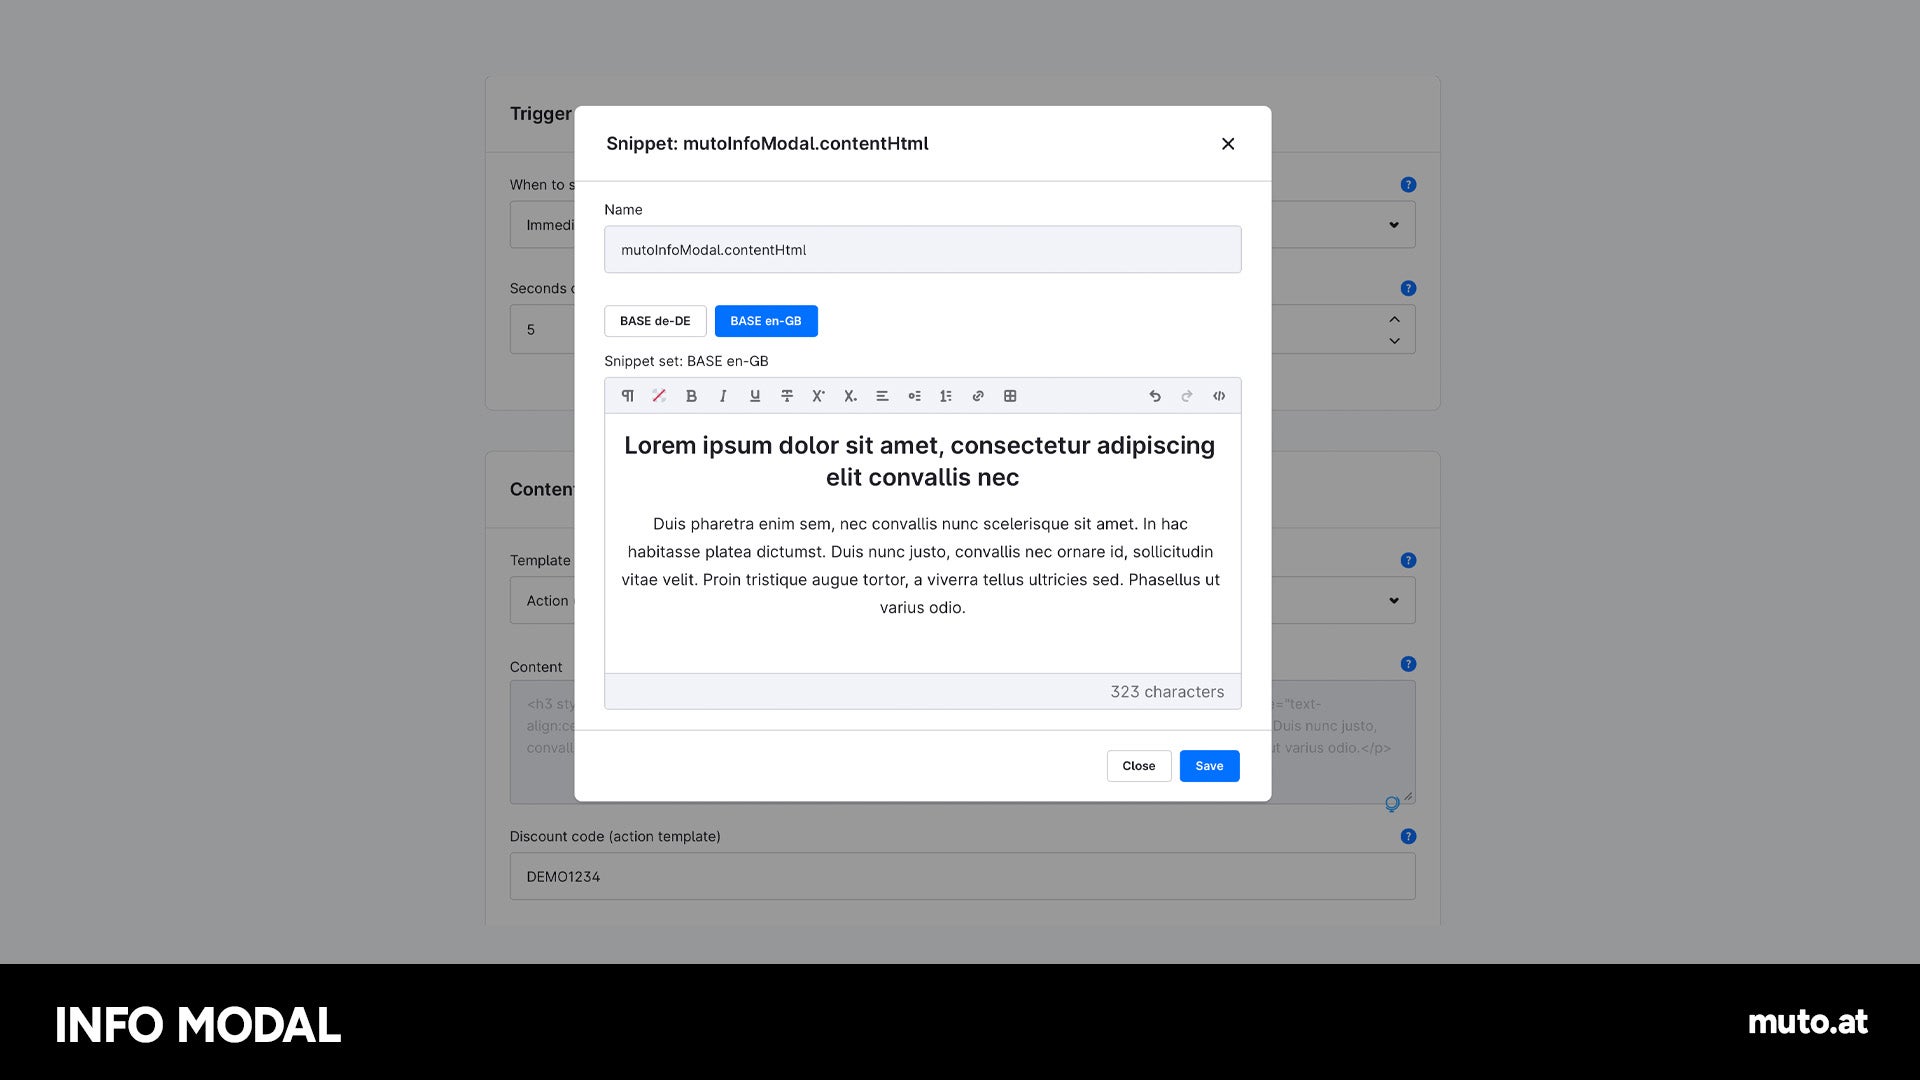
Task: Save the snippet changes
Action: (x=1209, y=766)
